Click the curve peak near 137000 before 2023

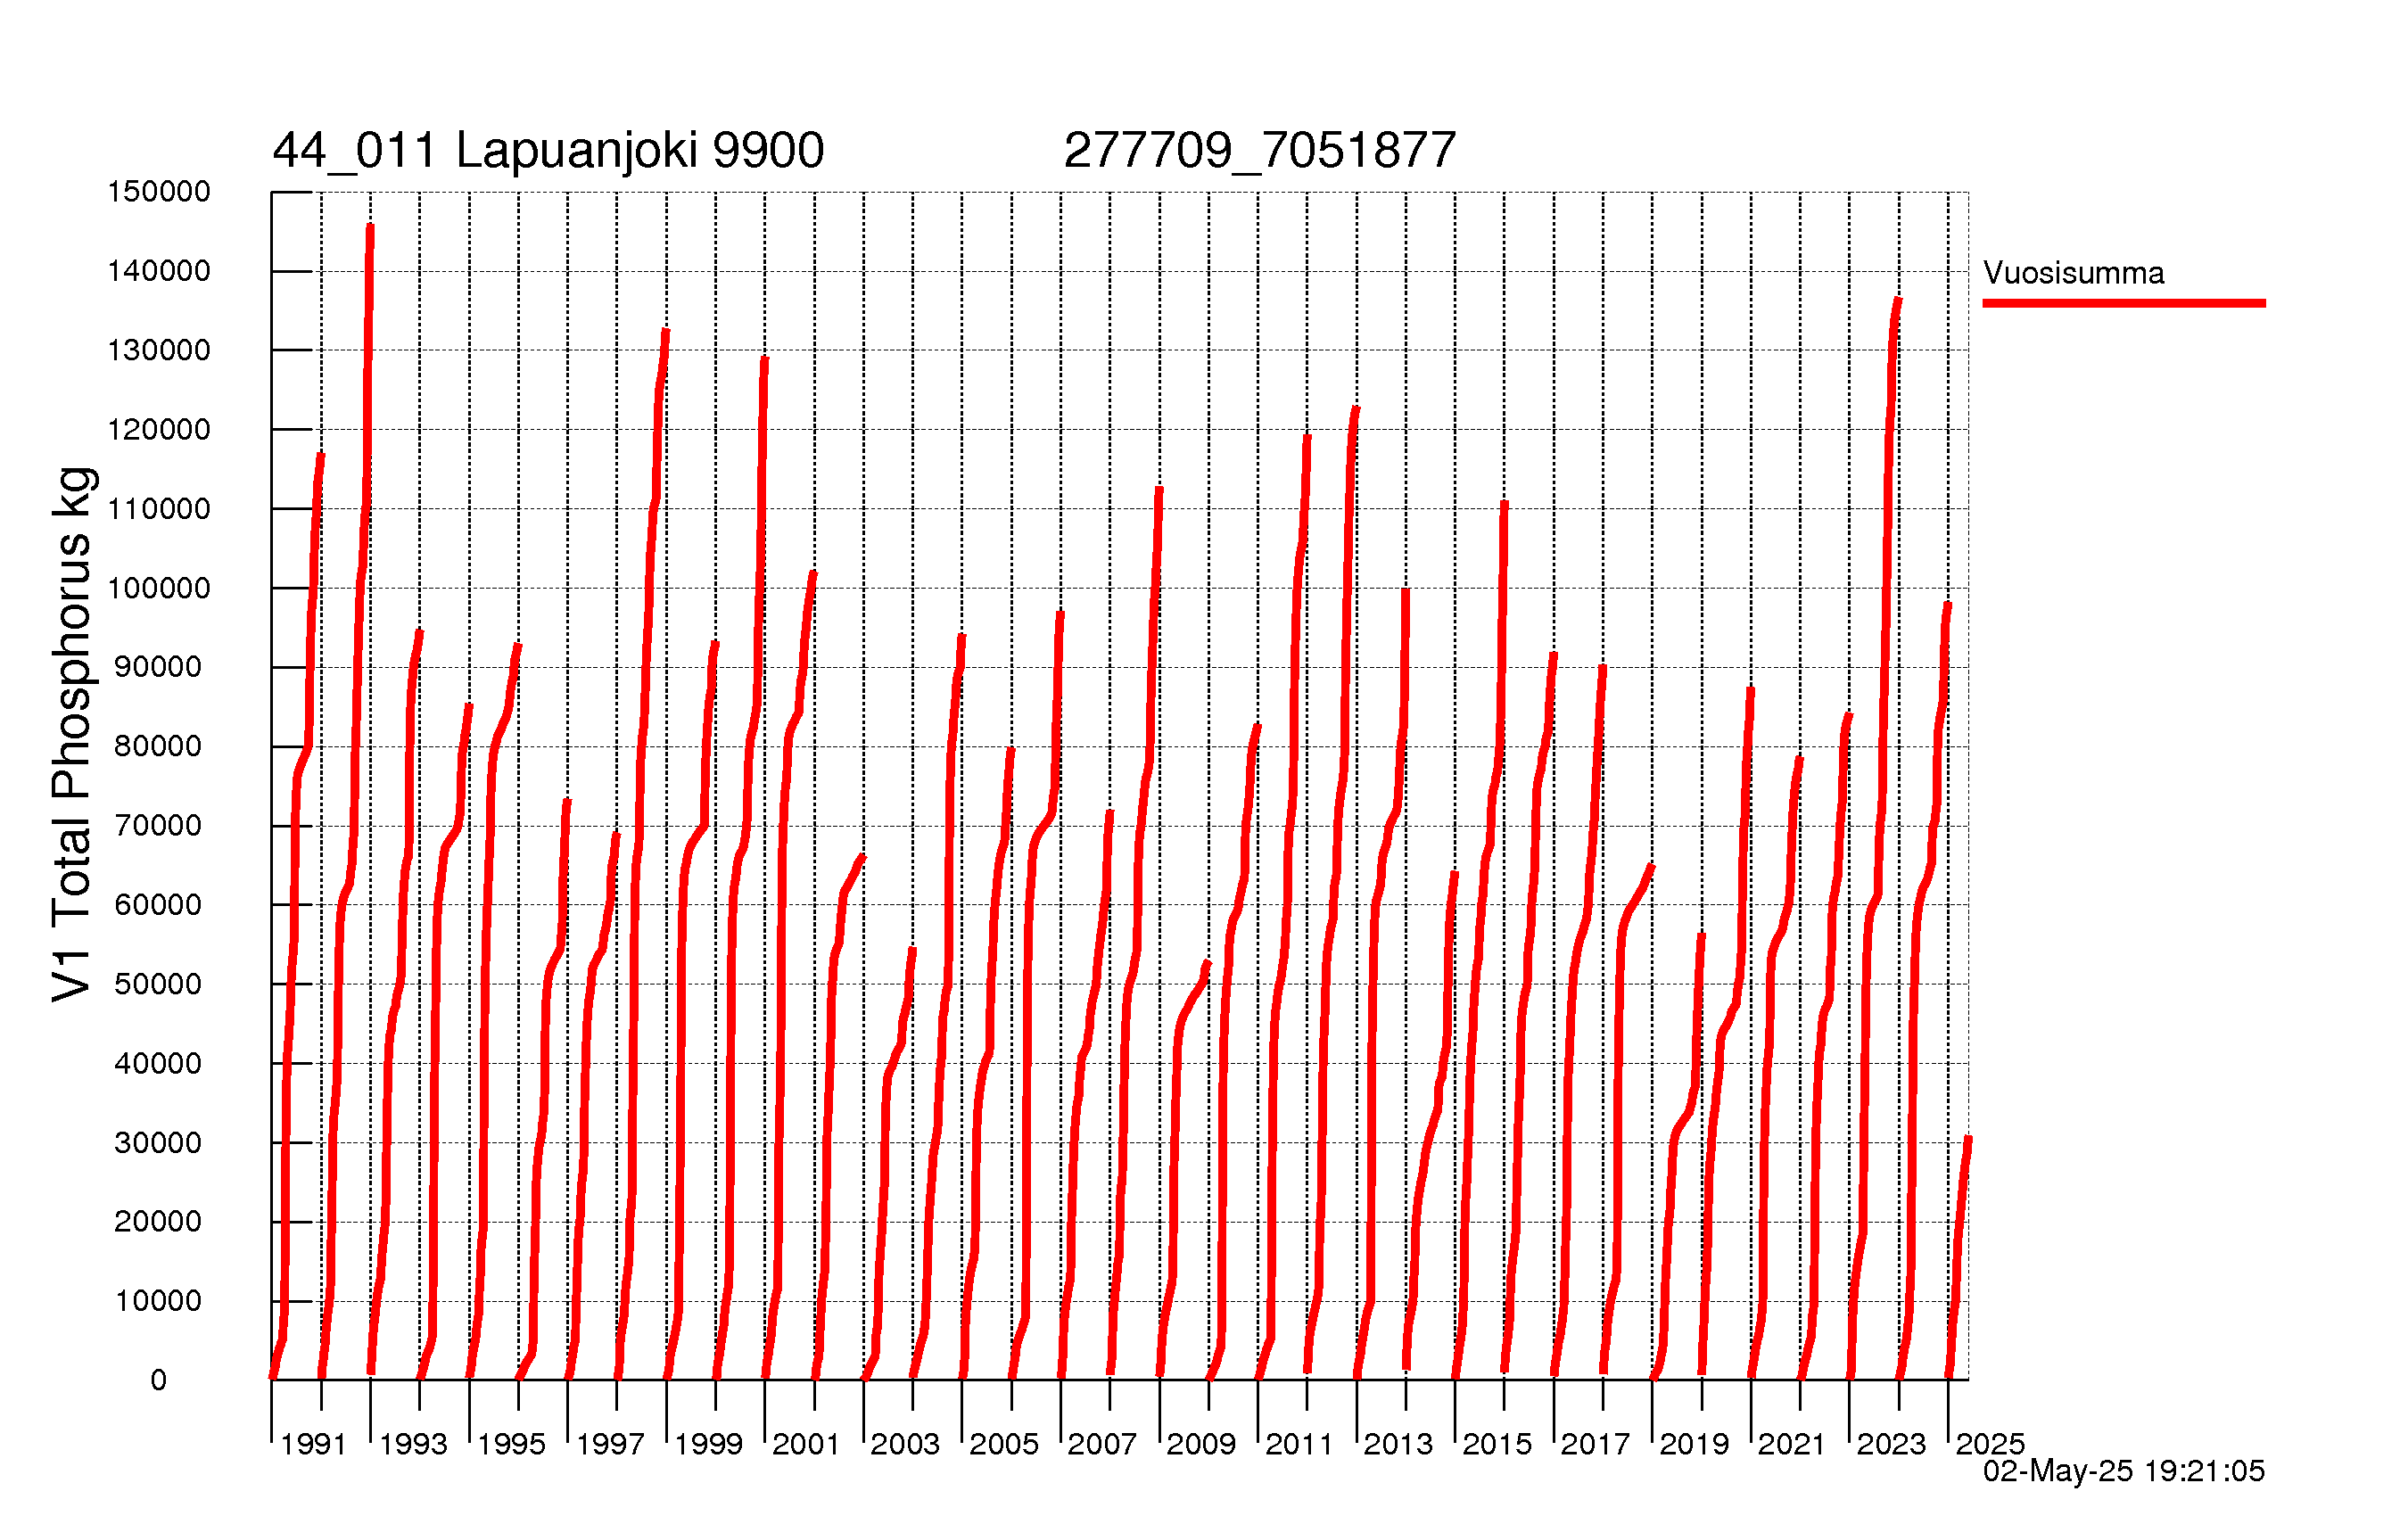(x=1897, y=301)
